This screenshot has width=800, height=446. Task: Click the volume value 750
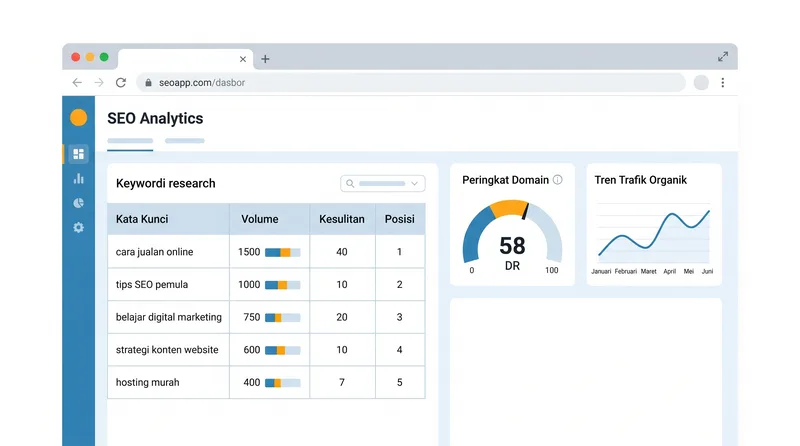click(x=252, y=317)
